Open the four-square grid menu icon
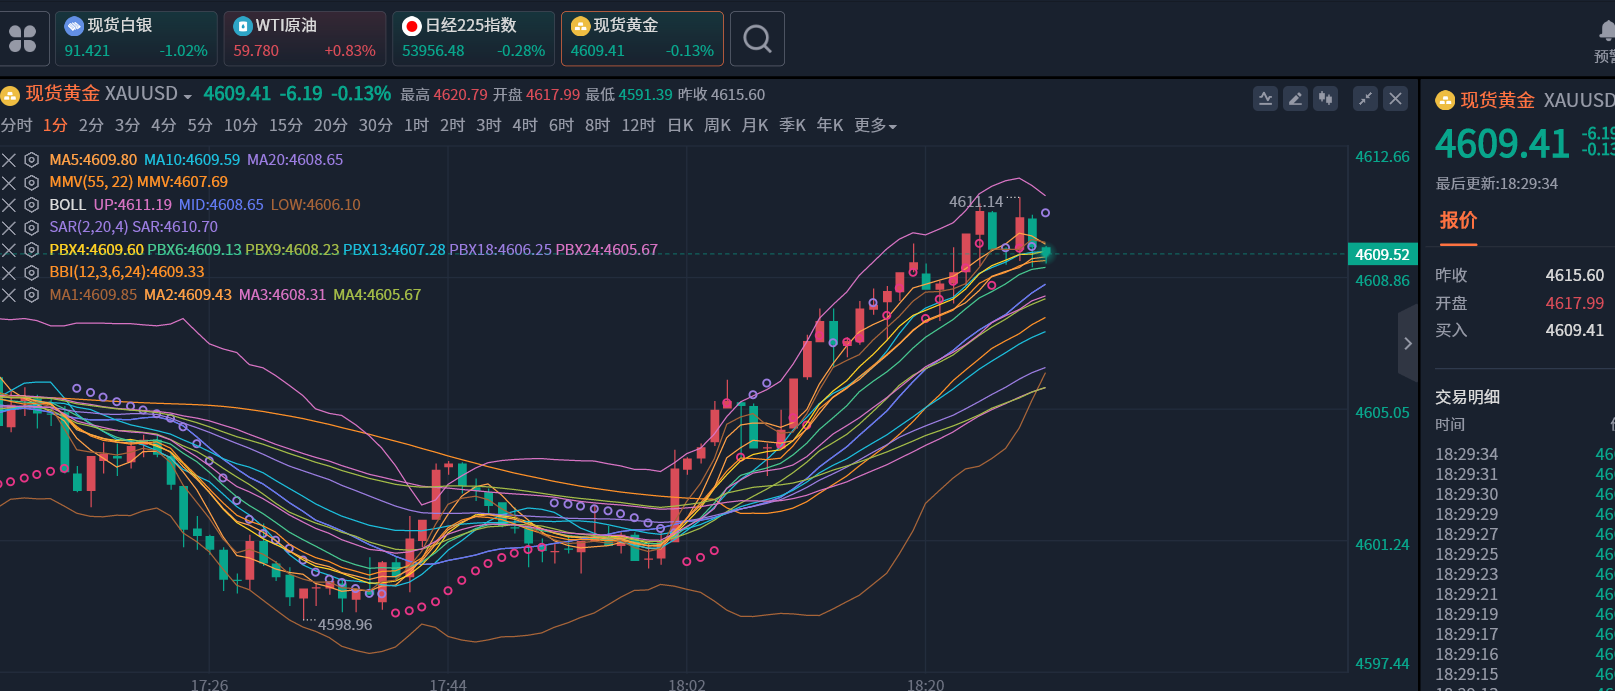Viewport: 1615px width, 691px height. tap(22, 39)
